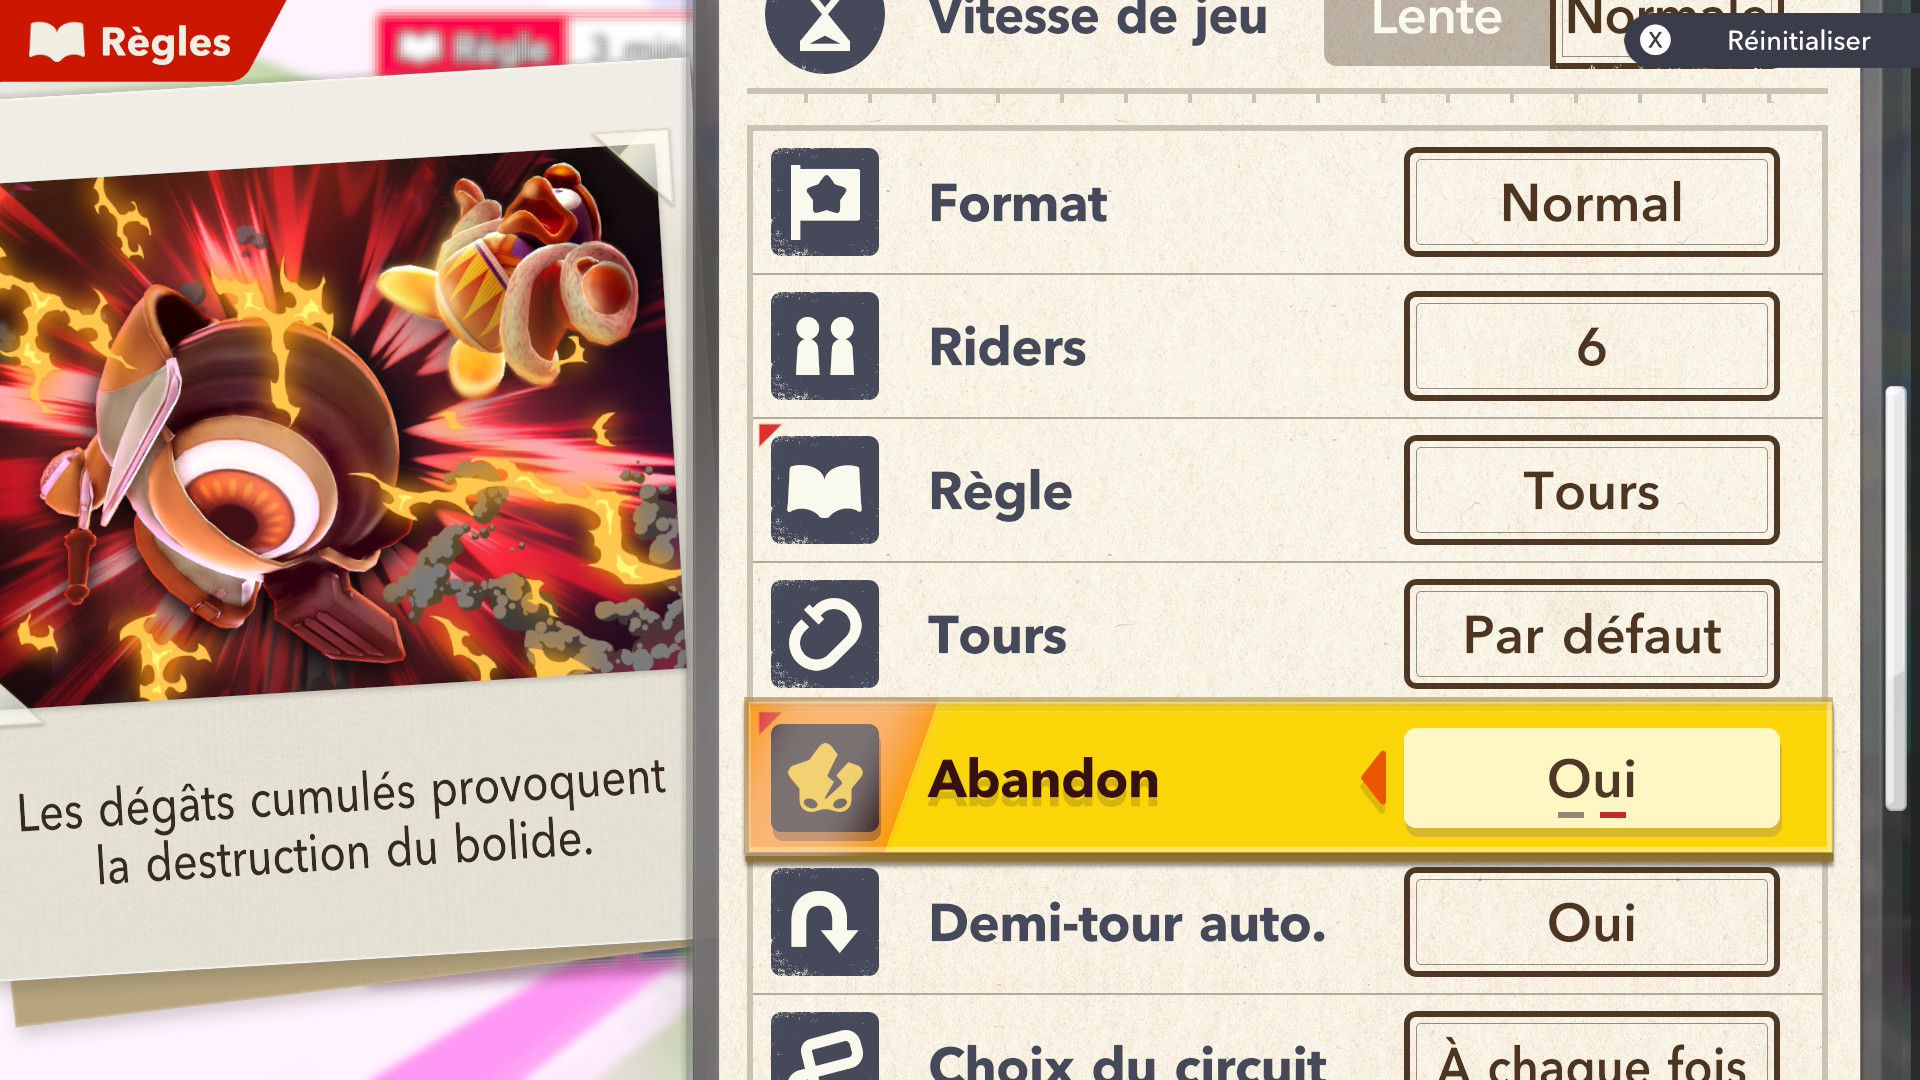Click the Tours lap loop icon
This screenshot has width=1920, height=1080.
824,634
